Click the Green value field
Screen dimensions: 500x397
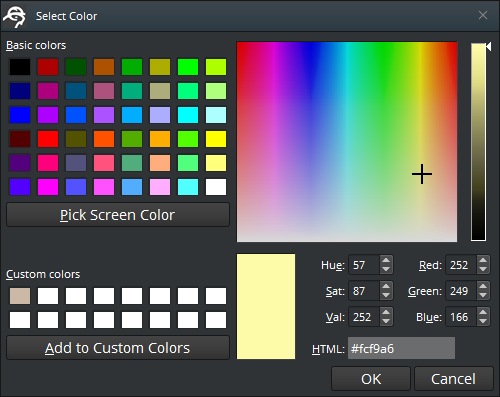(461, 291)
